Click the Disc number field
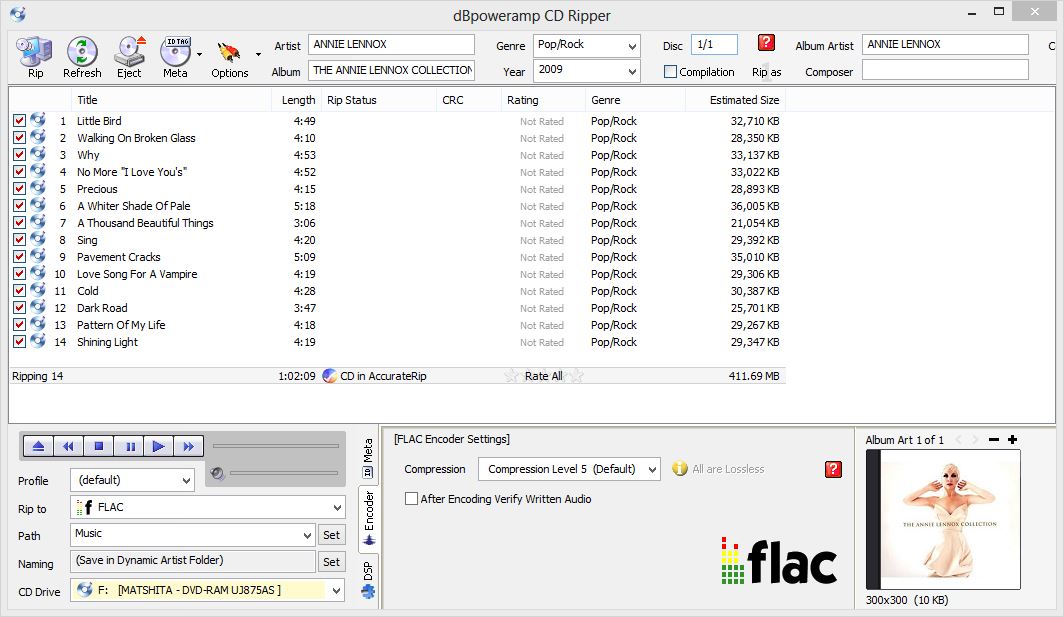The image size is (1064, 617). coord(714,44)
